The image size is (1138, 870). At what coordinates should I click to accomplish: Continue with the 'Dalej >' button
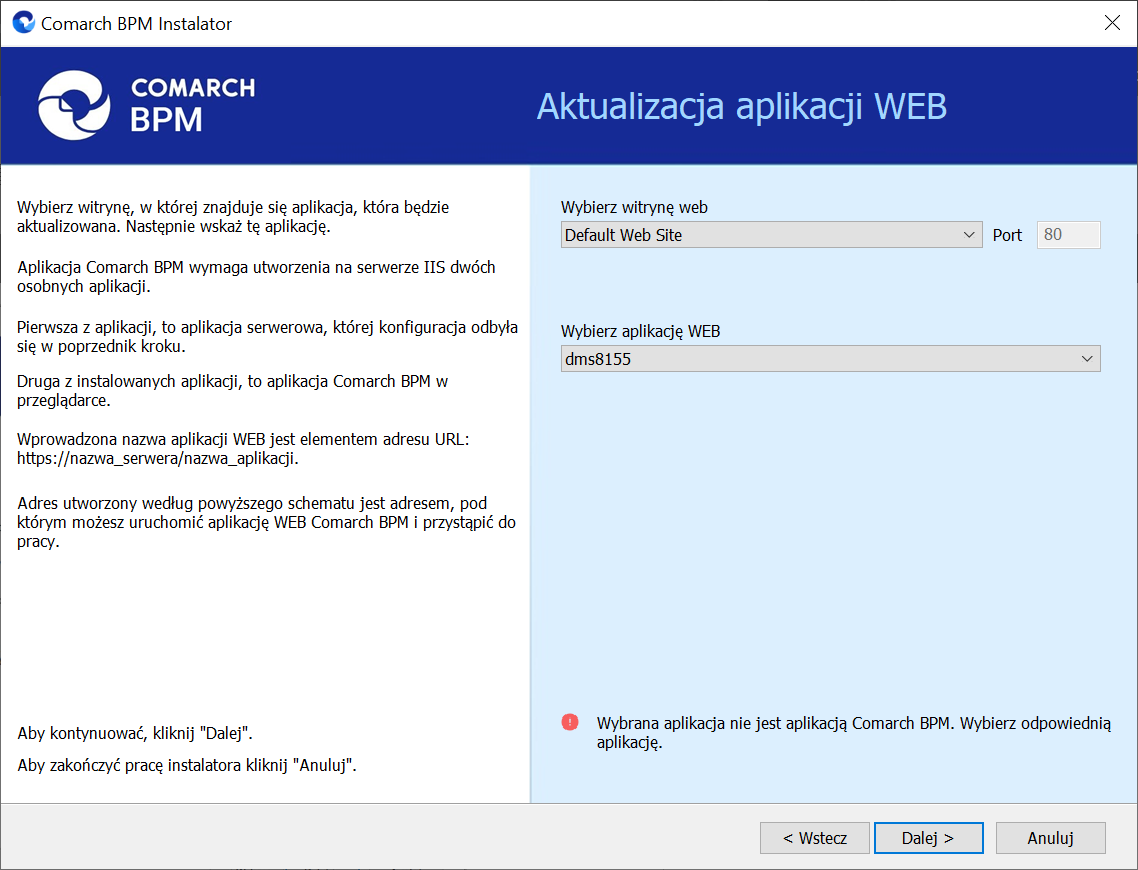pyautogui.click(x=928, y=838)
